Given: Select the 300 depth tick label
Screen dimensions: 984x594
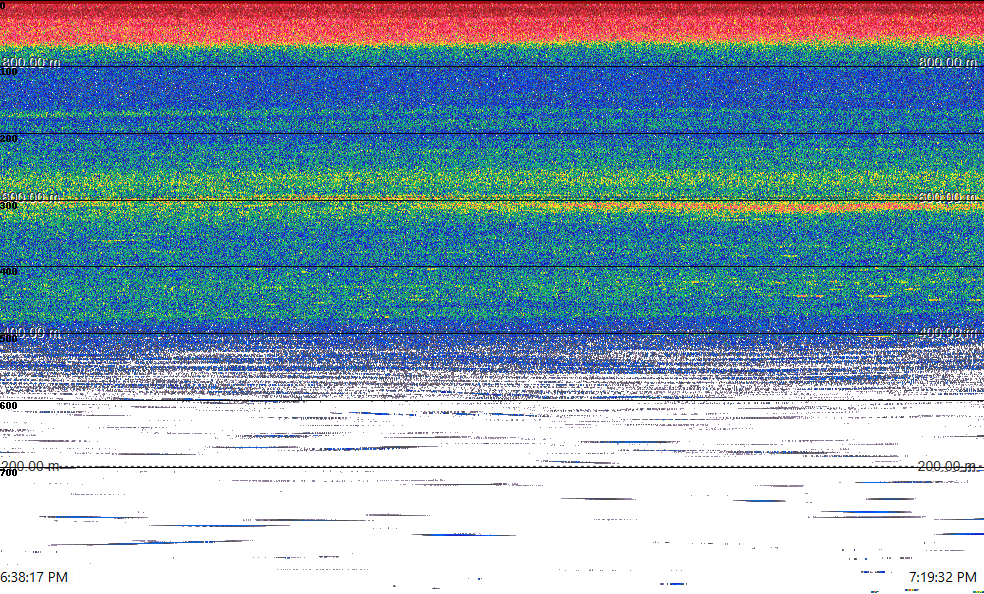Looking at the screenshot, I should [9, 205].
